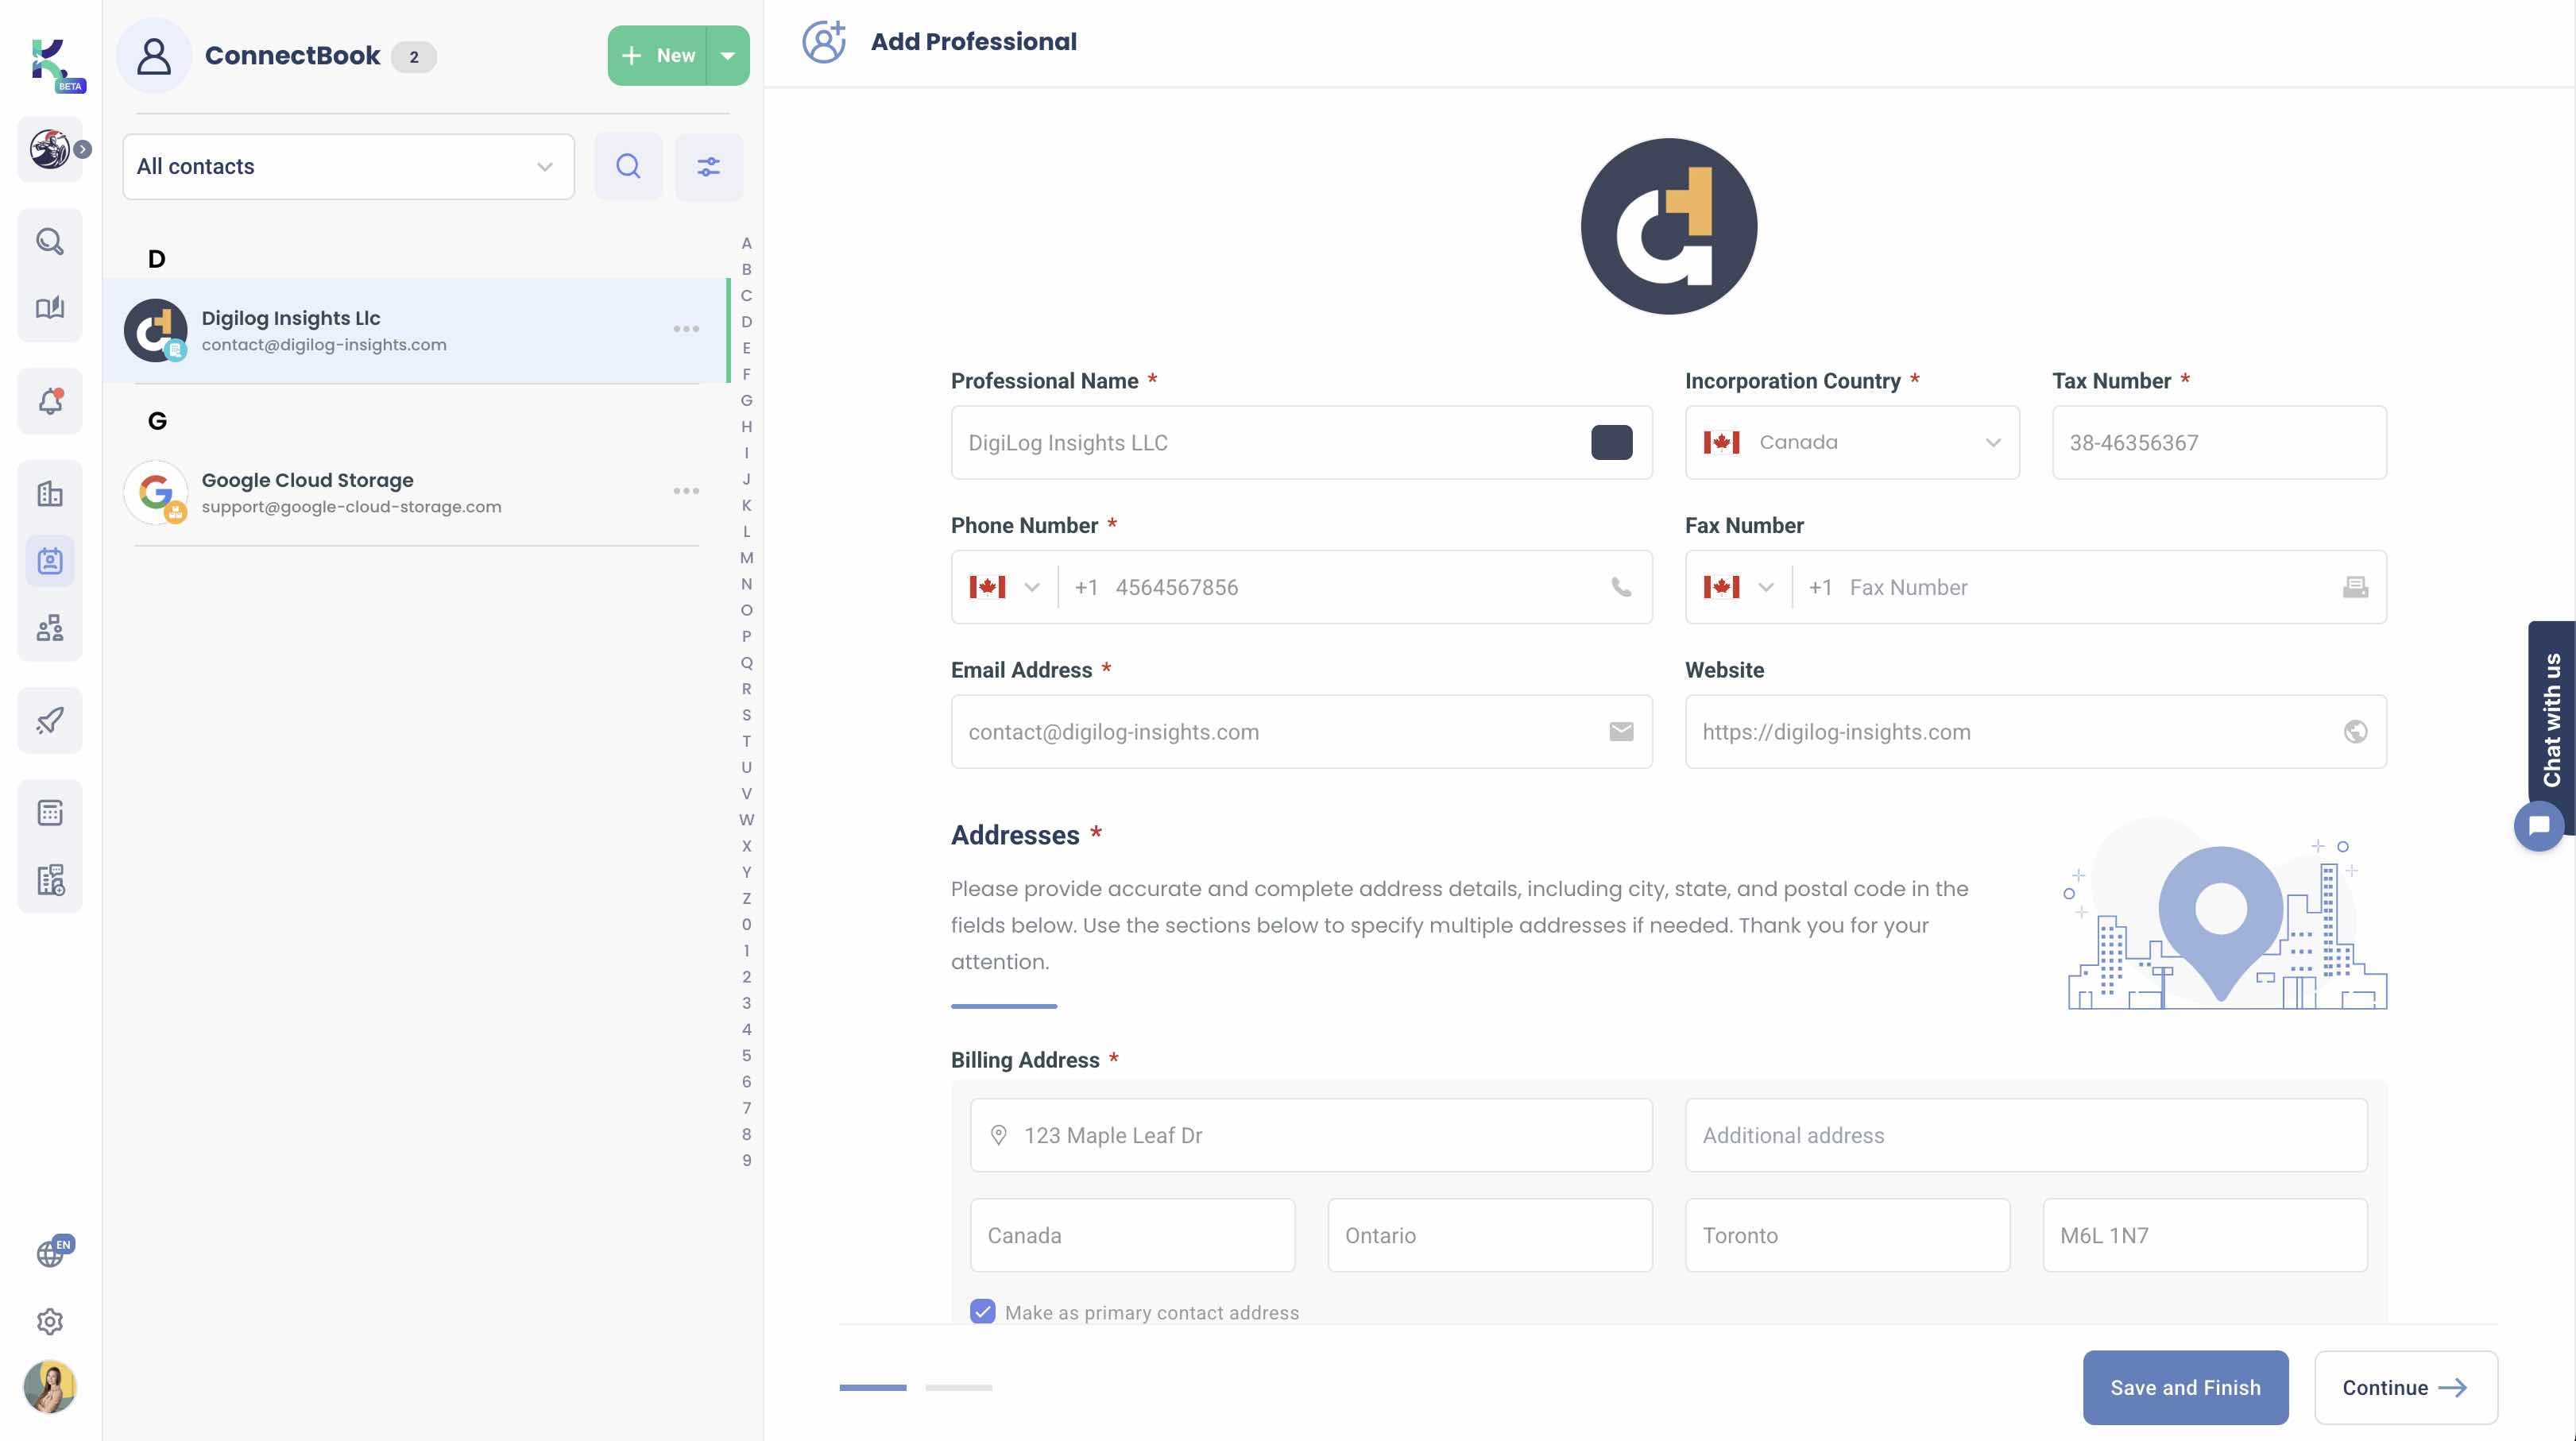This screenshot has height=1441, width=2576.
Task: Expand the All contacts filter dropdown
Action: click(544, 166)
